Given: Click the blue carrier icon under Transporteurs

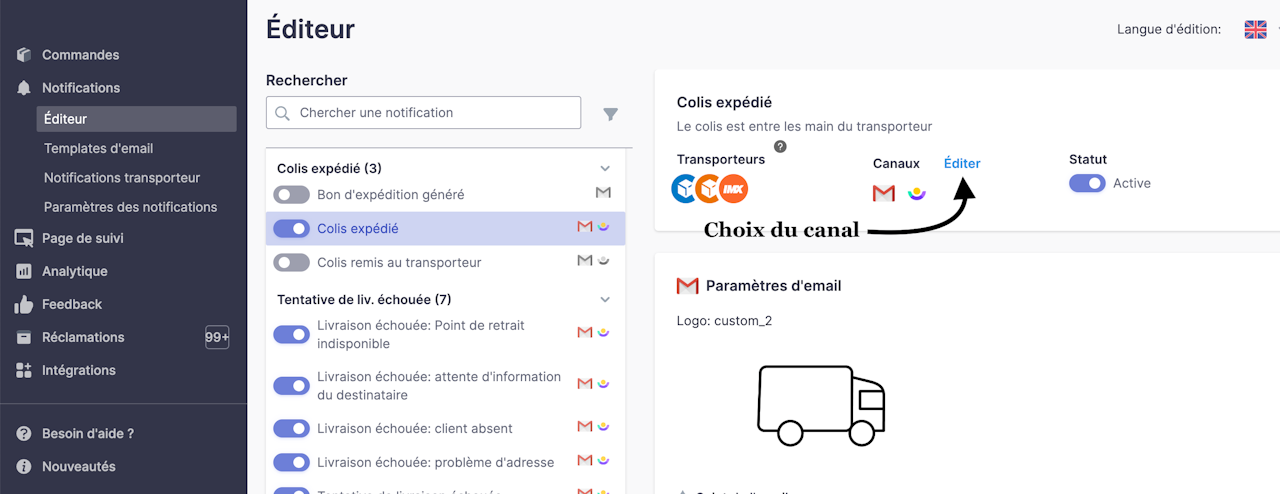Looking at the screenshot, I should tap(685, 188).
